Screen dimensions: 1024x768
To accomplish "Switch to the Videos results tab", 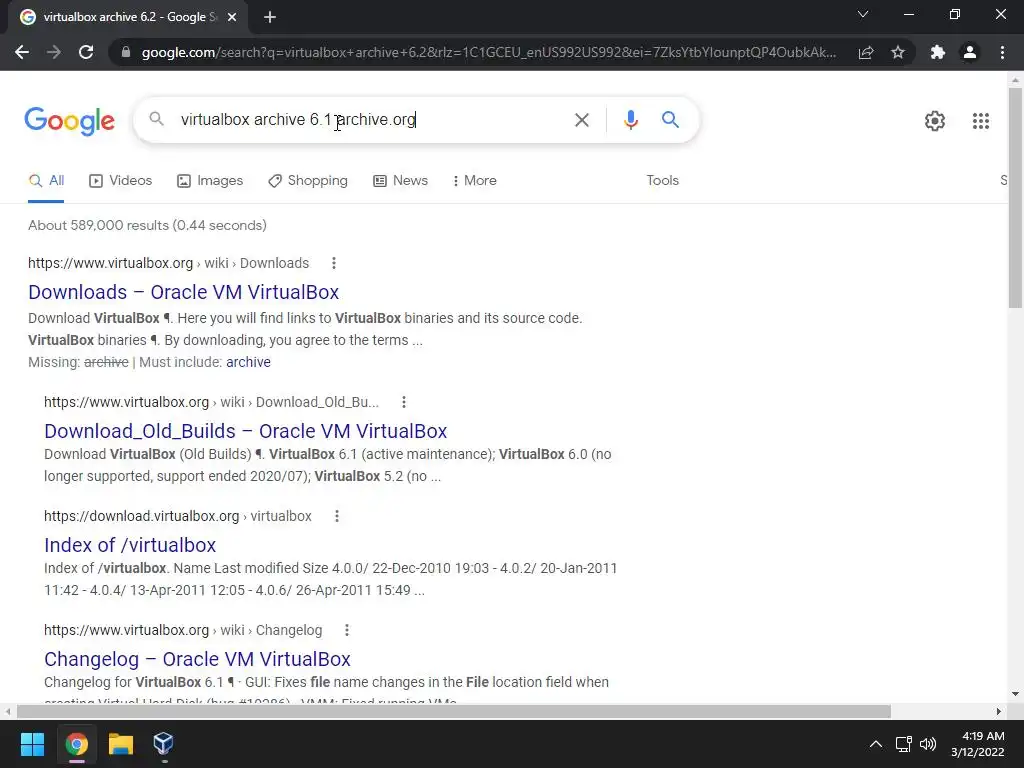I will coord(121,181).
